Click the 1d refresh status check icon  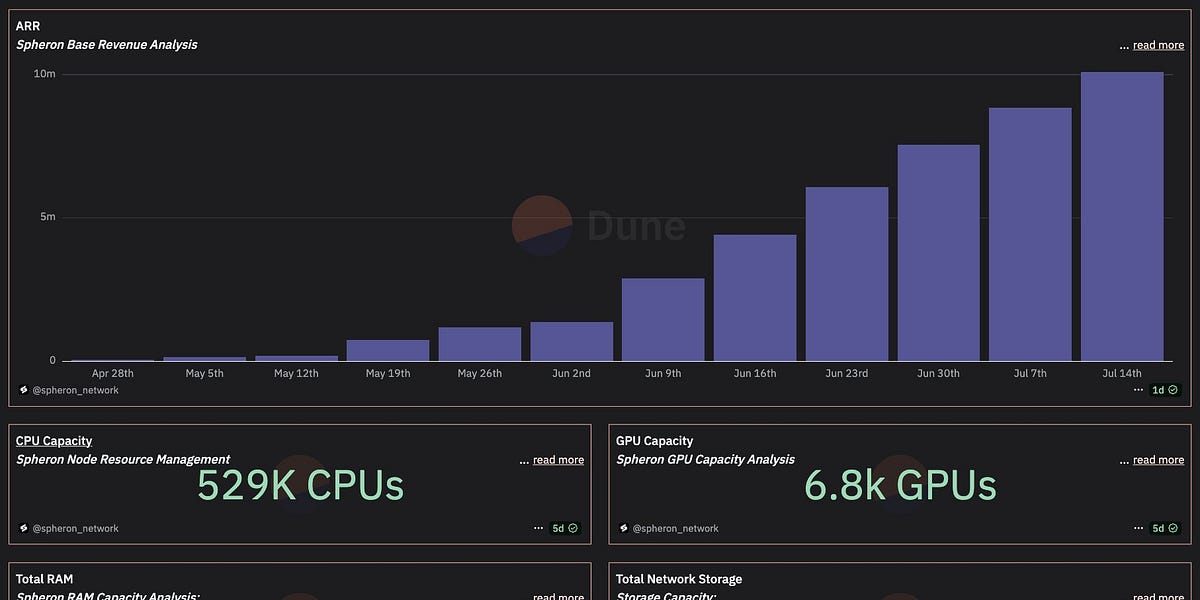click(x=1173, y=390)
